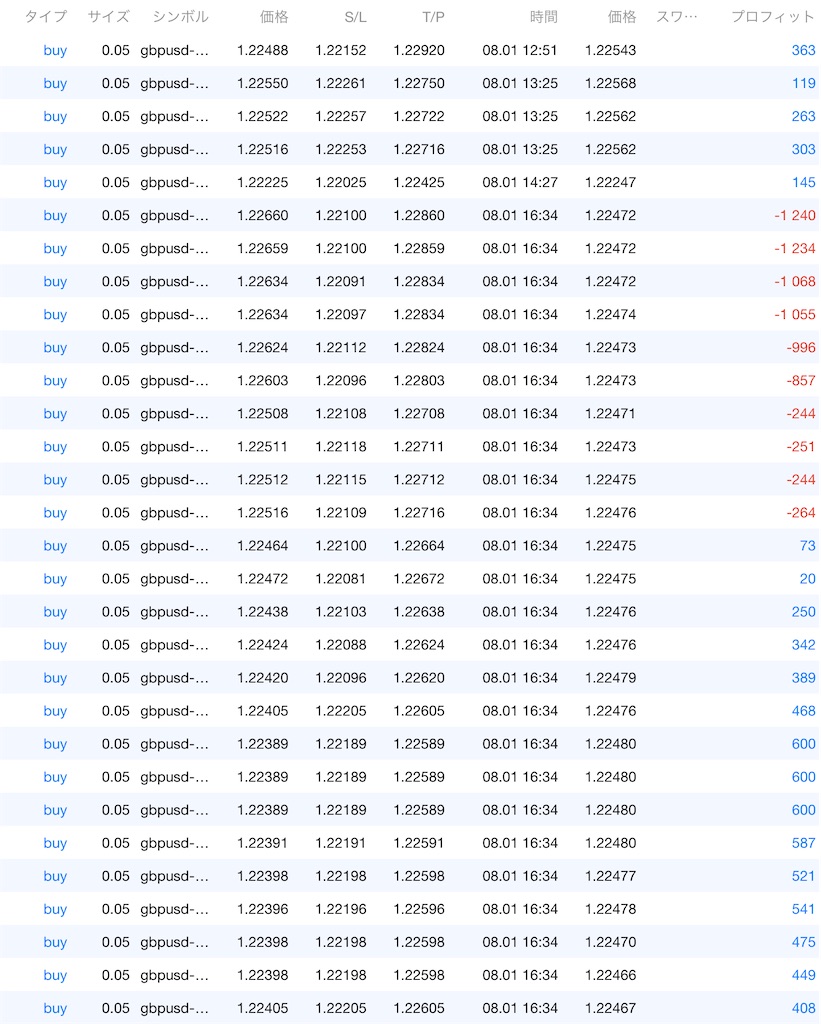Select the profit value 521

803,876
